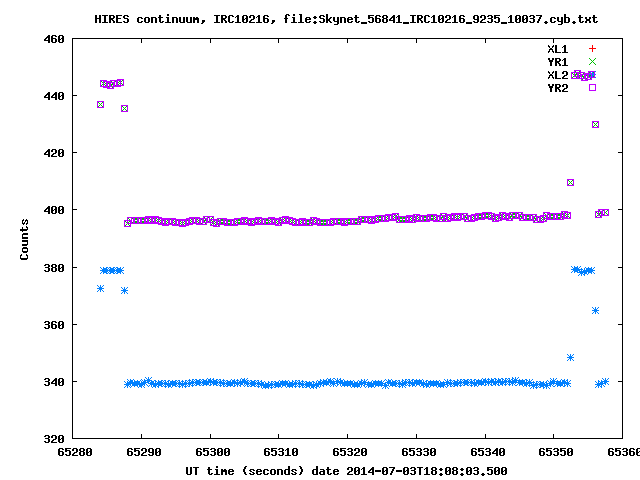Click the x-axis value 65350
Viewport: 640px width, 480px height.
[x=556, y=452]
